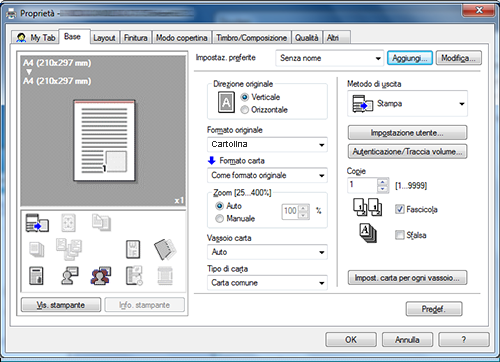Click the red multi-user account track icon

coord(101,276)
